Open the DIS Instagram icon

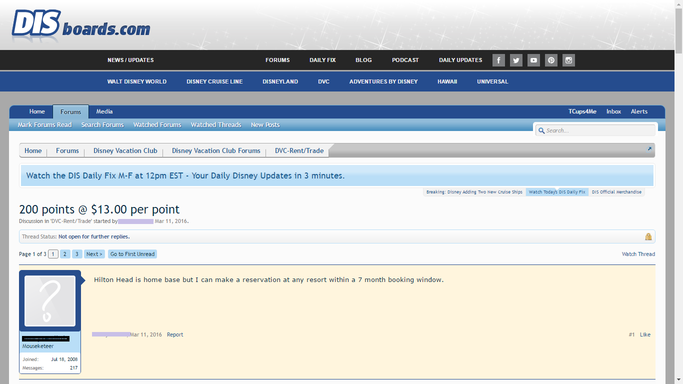pyautogui.click(x=568, y=60)
